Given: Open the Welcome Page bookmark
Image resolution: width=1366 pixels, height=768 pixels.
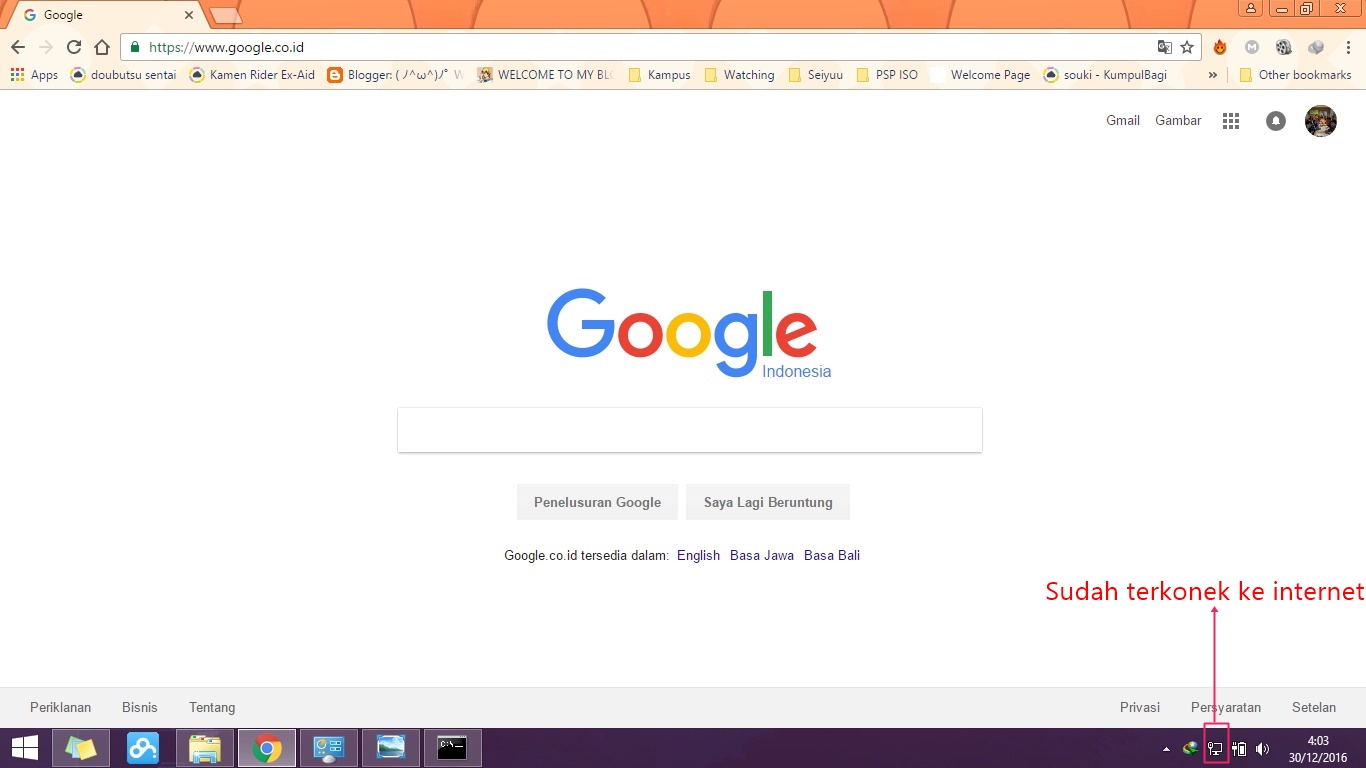Looking at the screenshot, I should [980, 75].
